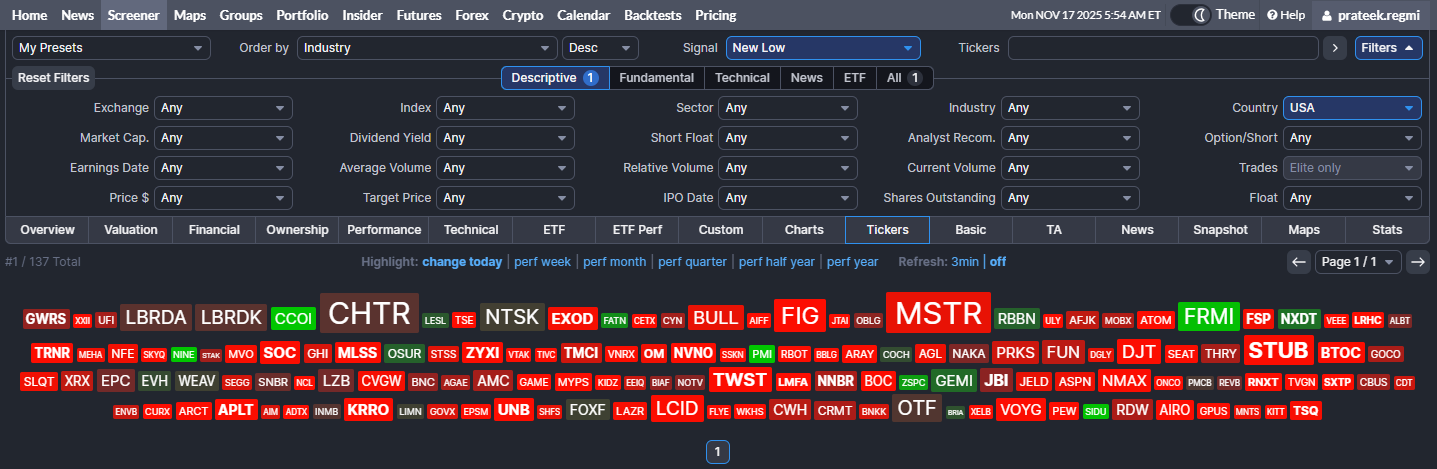Open My Presets dropdown
The width and height of the screenshot is (1437, 469).
tap(111, 48)
